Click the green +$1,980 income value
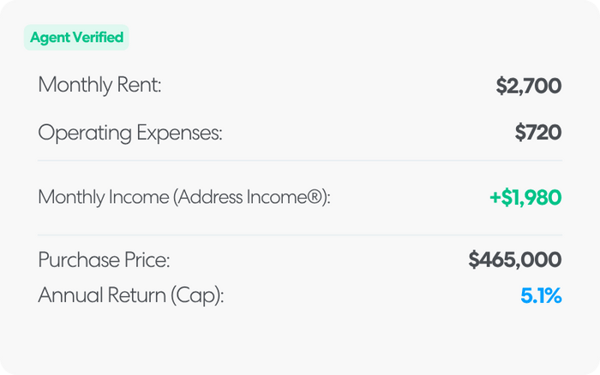Screen dimensions: 600x375 pos(525,197)
